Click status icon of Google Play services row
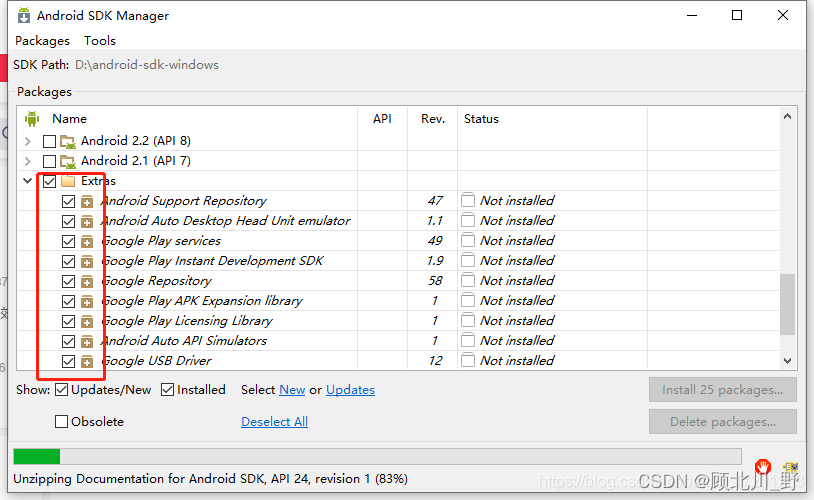The image size is (814, 500). (468, 240)
